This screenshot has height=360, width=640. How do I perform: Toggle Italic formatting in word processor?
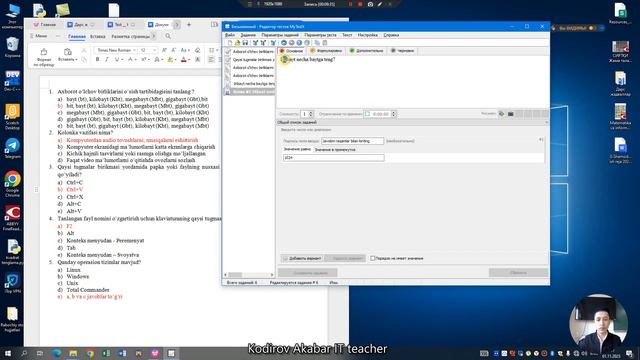[107, 60]
